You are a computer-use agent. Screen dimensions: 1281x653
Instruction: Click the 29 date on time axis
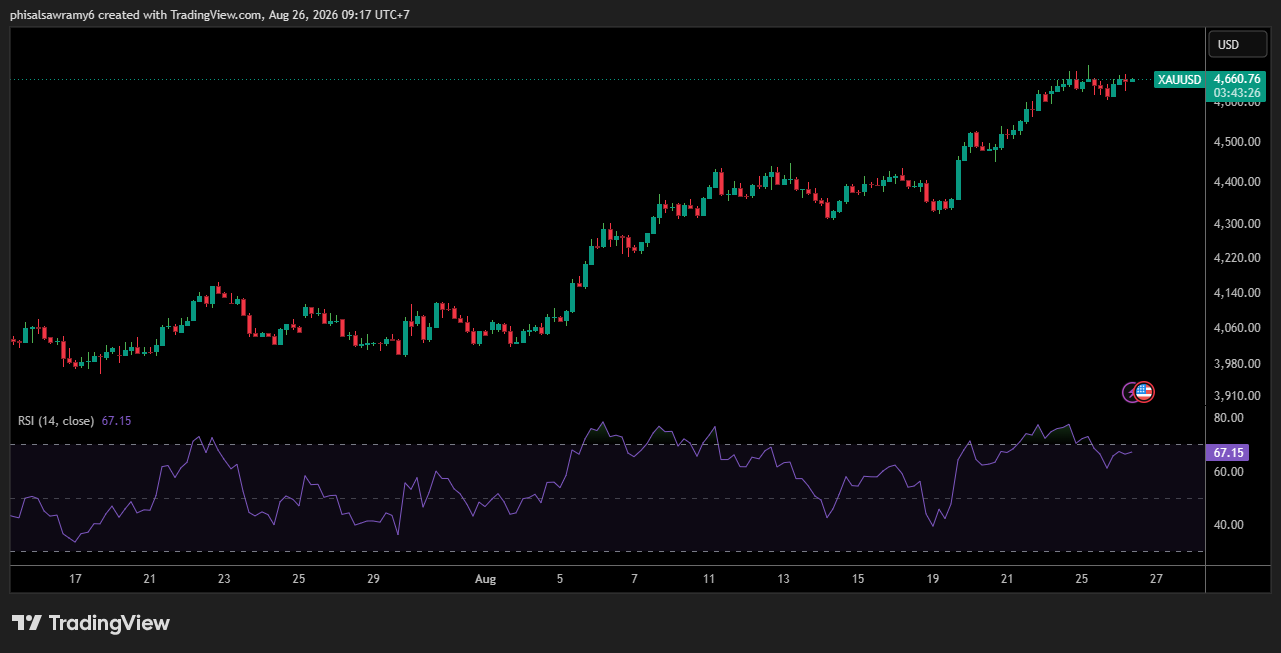coord(373,579)
